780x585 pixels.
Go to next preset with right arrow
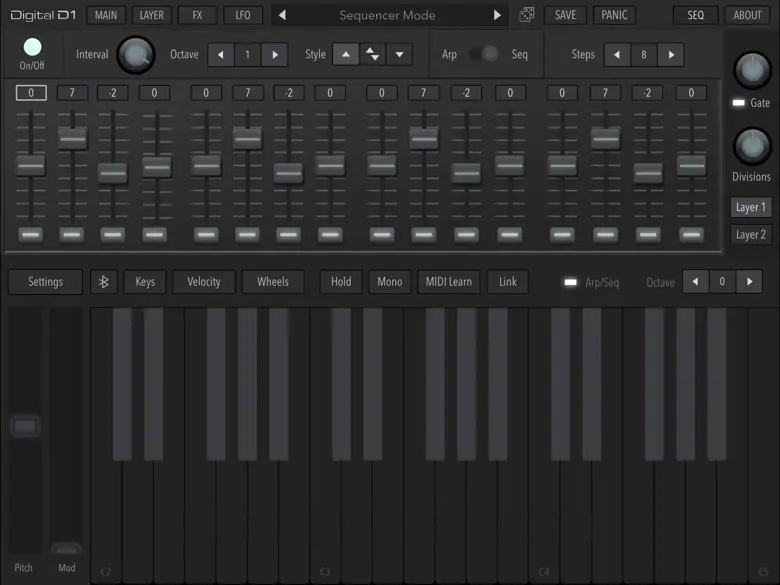[x=497, y=15]
